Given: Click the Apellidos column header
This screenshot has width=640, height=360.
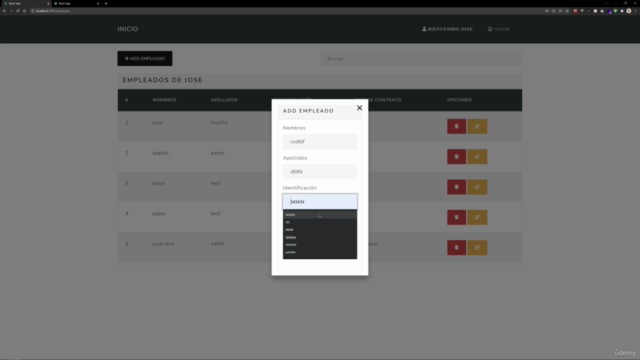Looking at the screenshot, I should [224, 100].
